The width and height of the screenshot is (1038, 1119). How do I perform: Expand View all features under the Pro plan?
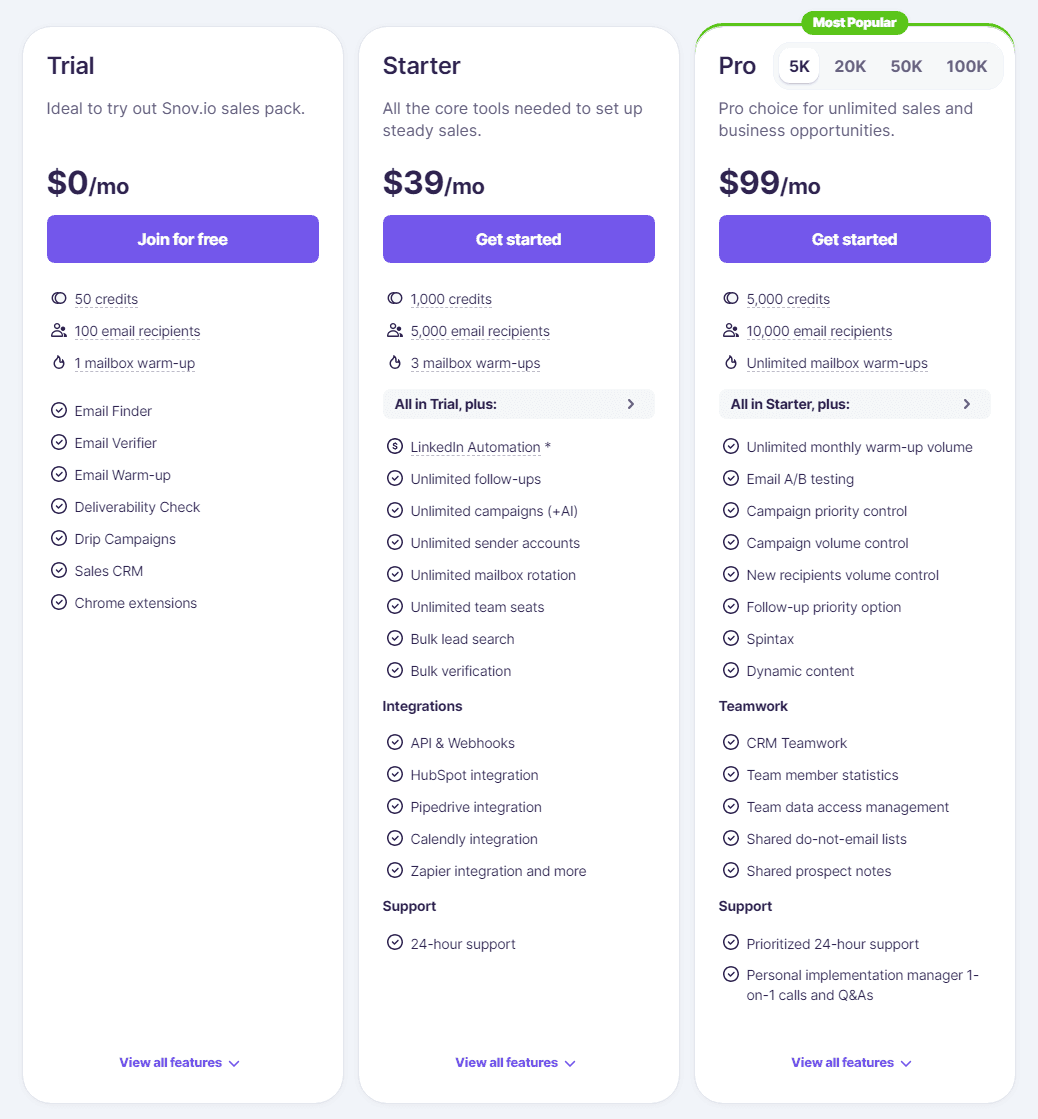tap(851, 1062)
